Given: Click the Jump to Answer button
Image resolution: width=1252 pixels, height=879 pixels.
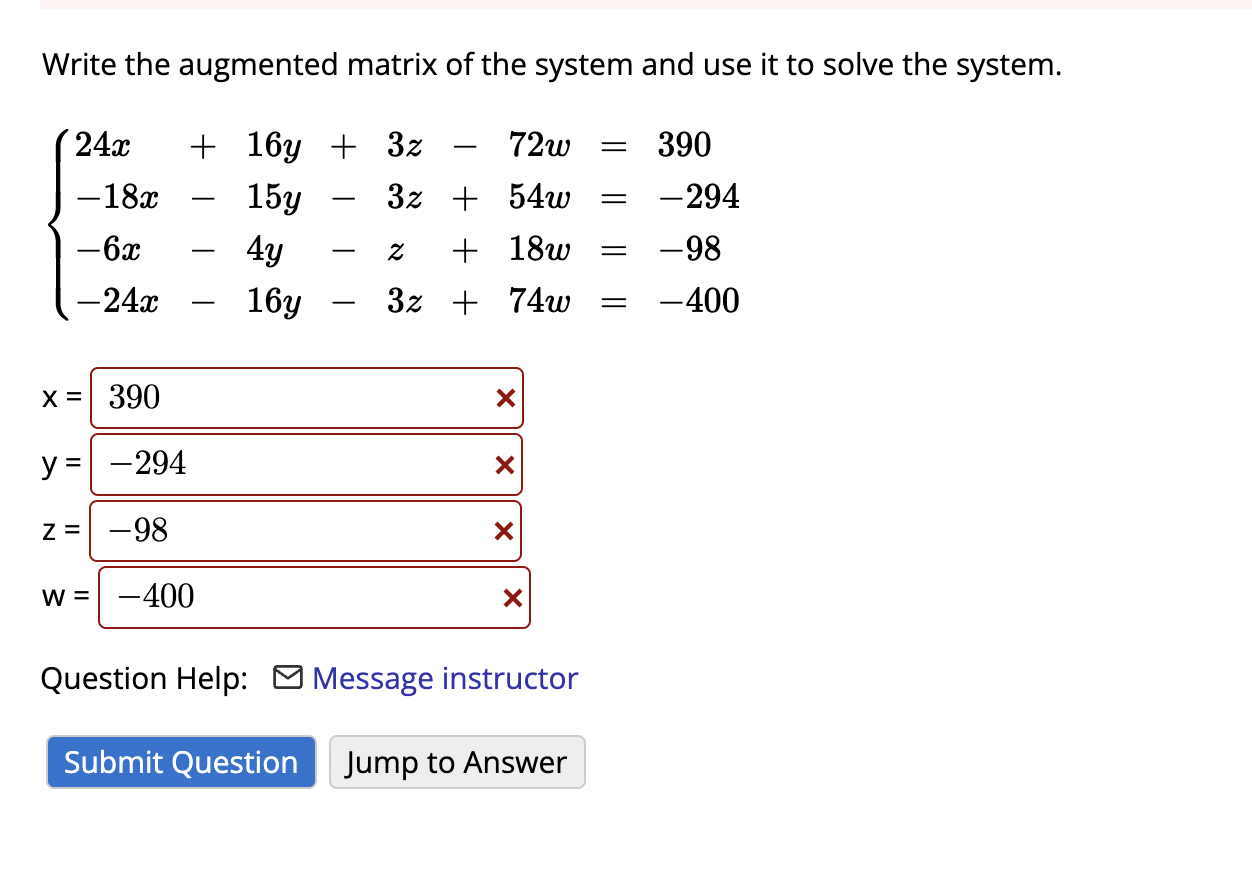Looking at the screenshot, I should [x=457, y=762].
